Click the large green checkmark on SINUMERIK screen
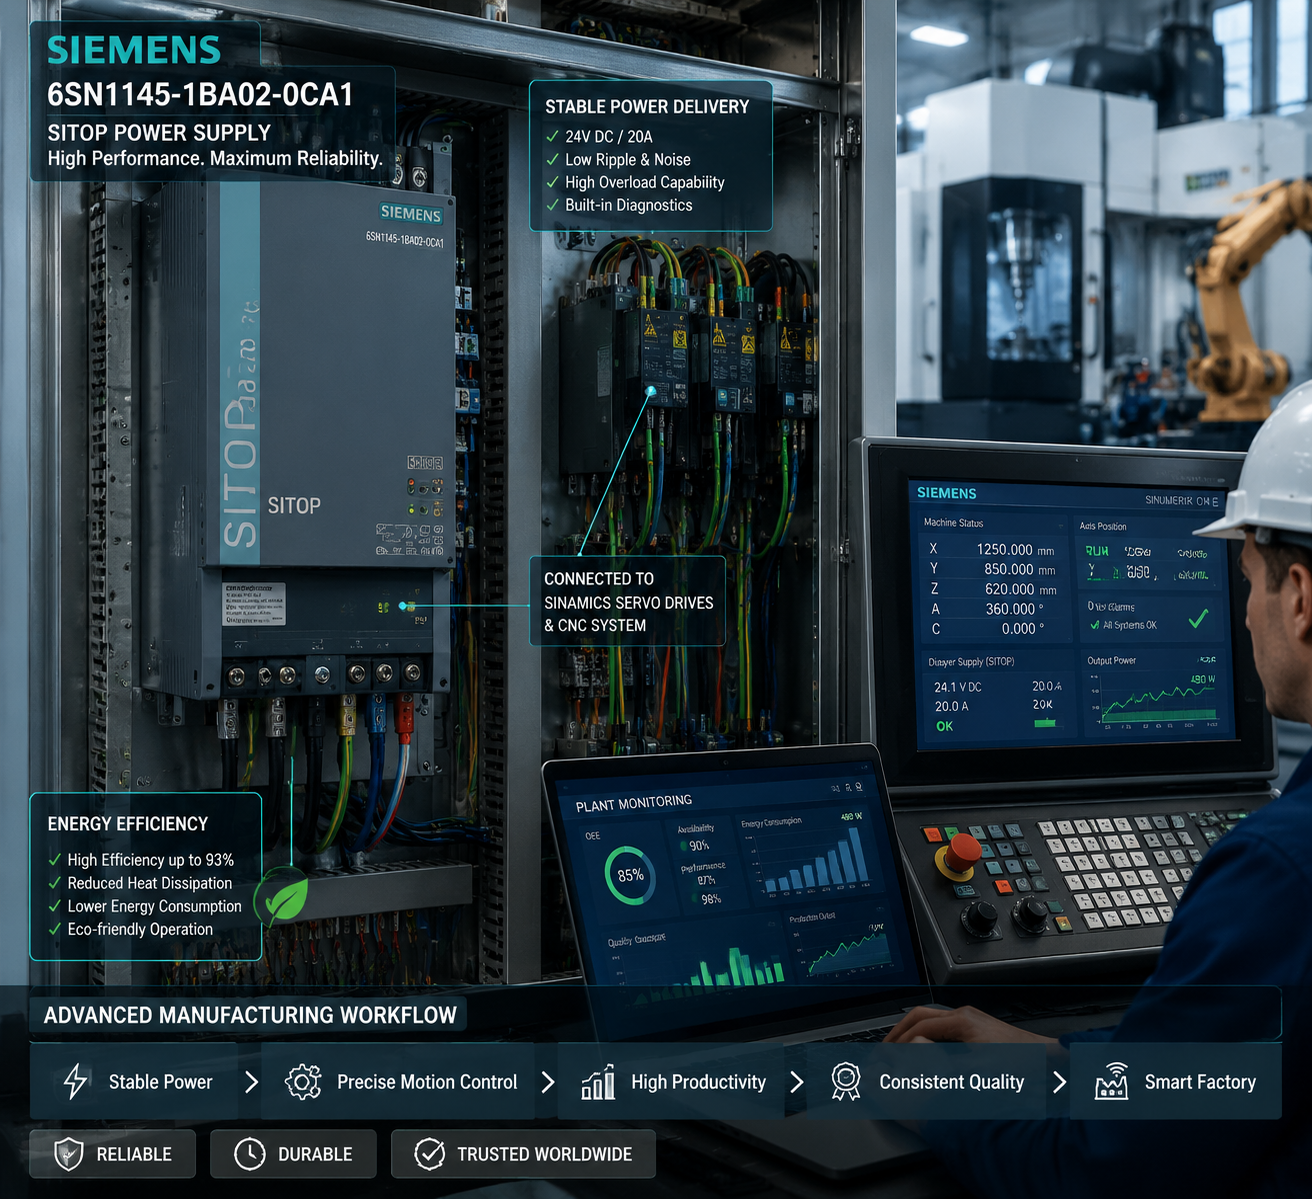The image size is (1312, 1199). (x=1198, y=619)
